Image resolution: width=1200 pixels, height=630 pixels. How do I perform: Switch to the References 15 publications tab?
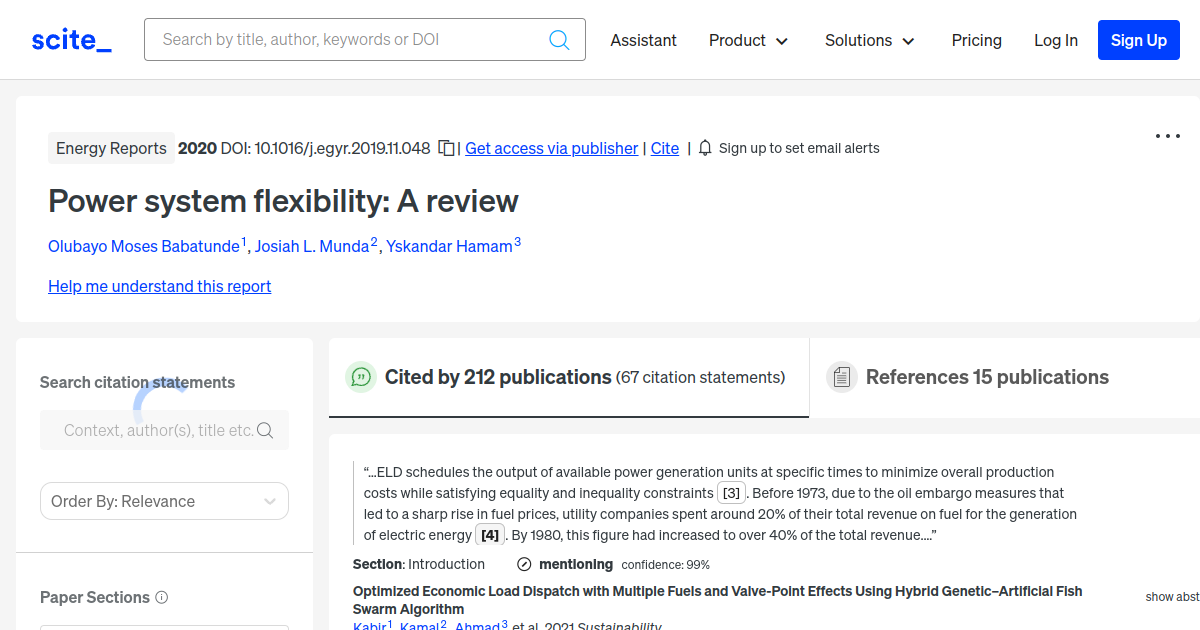987,377
